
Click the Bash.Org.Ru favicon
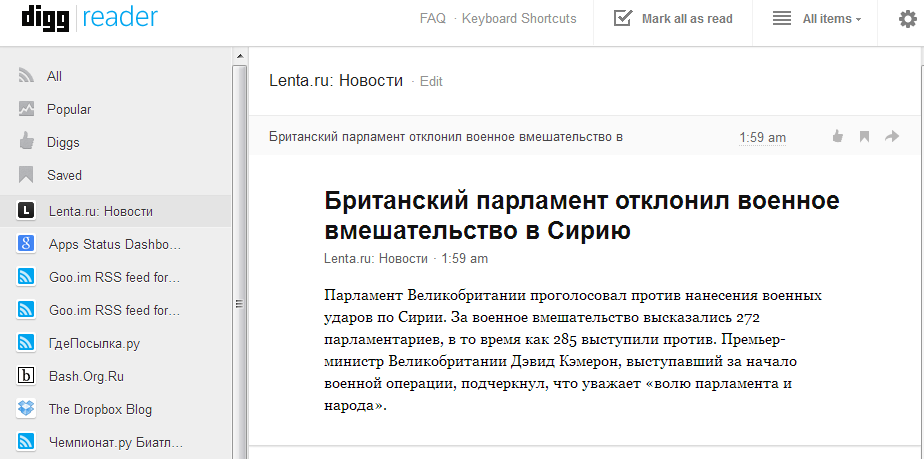pos(26,376)
